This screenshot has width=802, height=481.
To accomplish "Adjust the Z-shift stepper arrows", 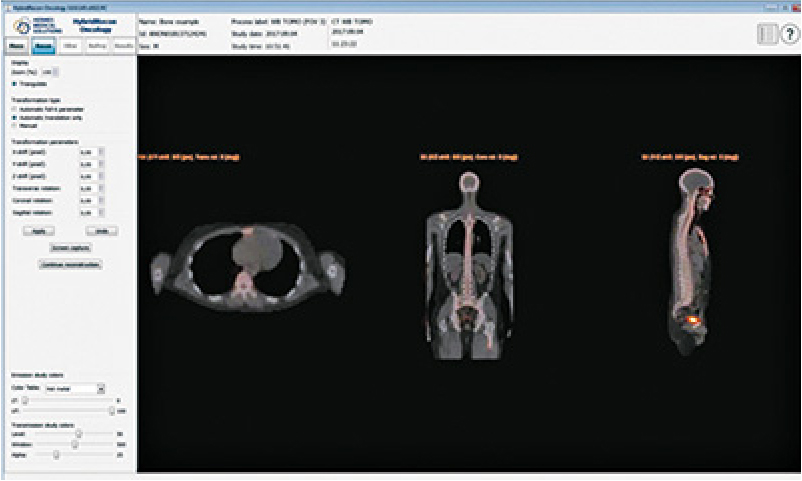I will (101, 177).
